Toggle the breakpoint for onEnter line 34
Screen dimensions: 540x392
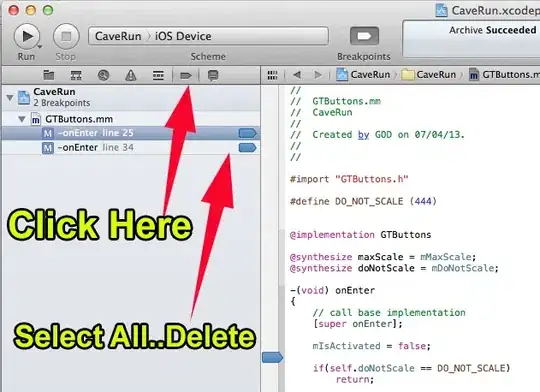point(248,148)
